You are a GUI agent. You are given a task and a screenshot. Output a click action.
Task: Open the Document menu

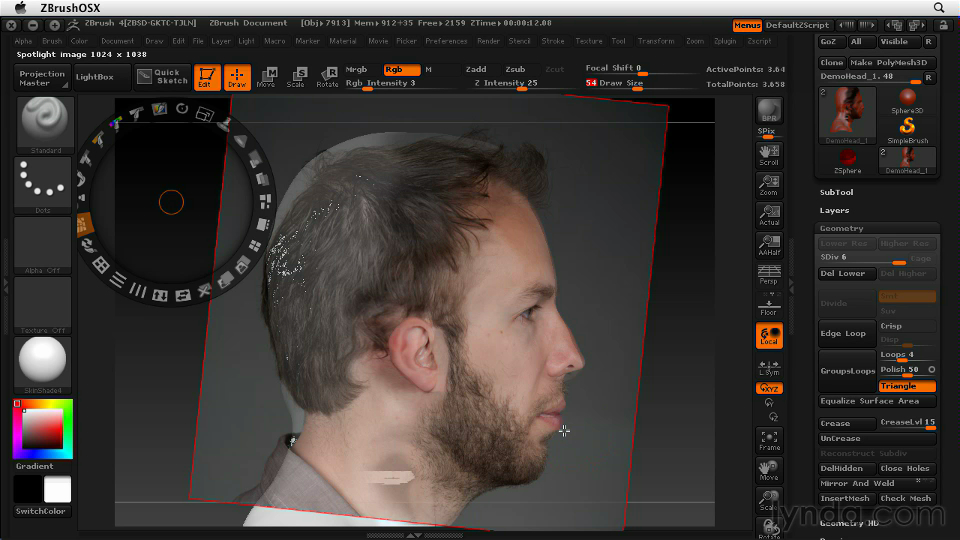click(118, 41)
